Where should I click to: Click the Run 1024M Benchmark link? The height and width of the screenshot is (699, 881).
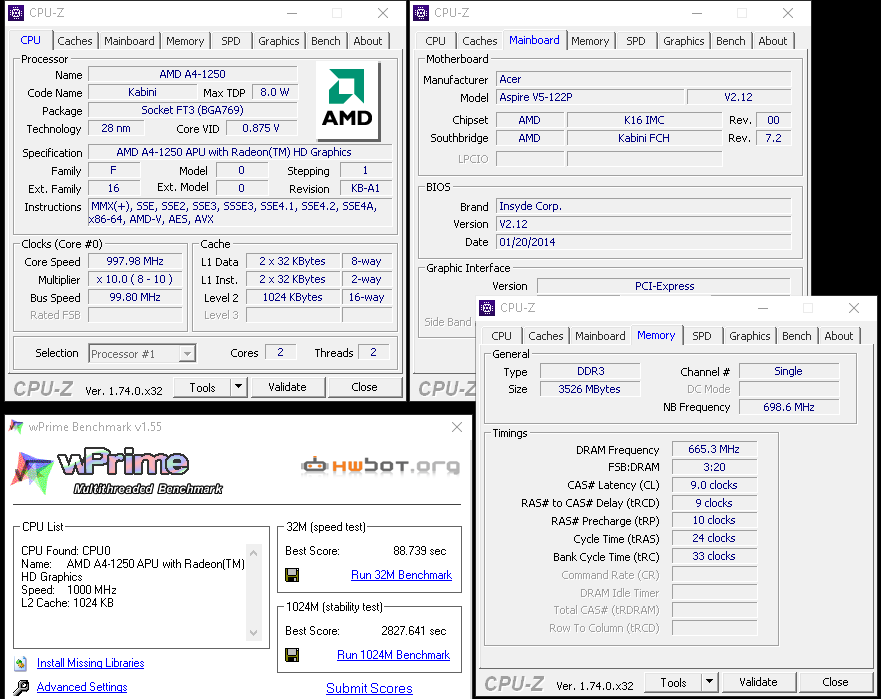(x=393, y=655)
